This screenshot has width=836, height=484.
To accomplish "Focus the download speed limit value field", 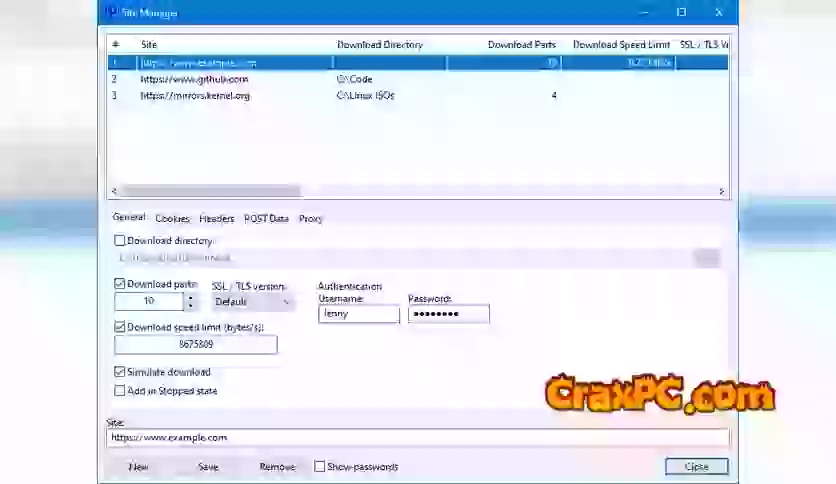I will click(x=196, y=344).
